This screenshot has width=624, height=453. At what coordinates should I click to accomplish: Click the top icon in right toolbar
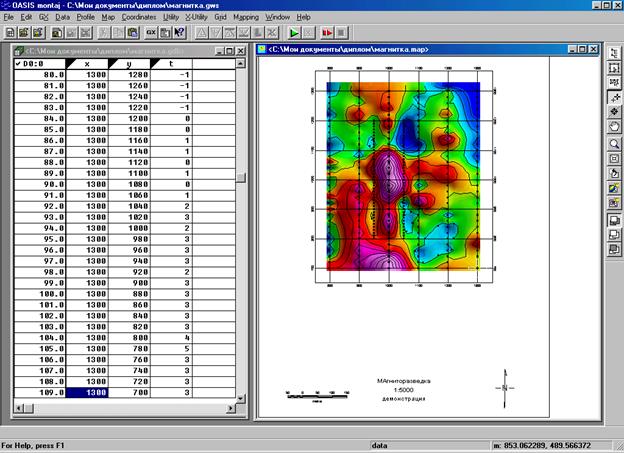click(x=614, y=51)
